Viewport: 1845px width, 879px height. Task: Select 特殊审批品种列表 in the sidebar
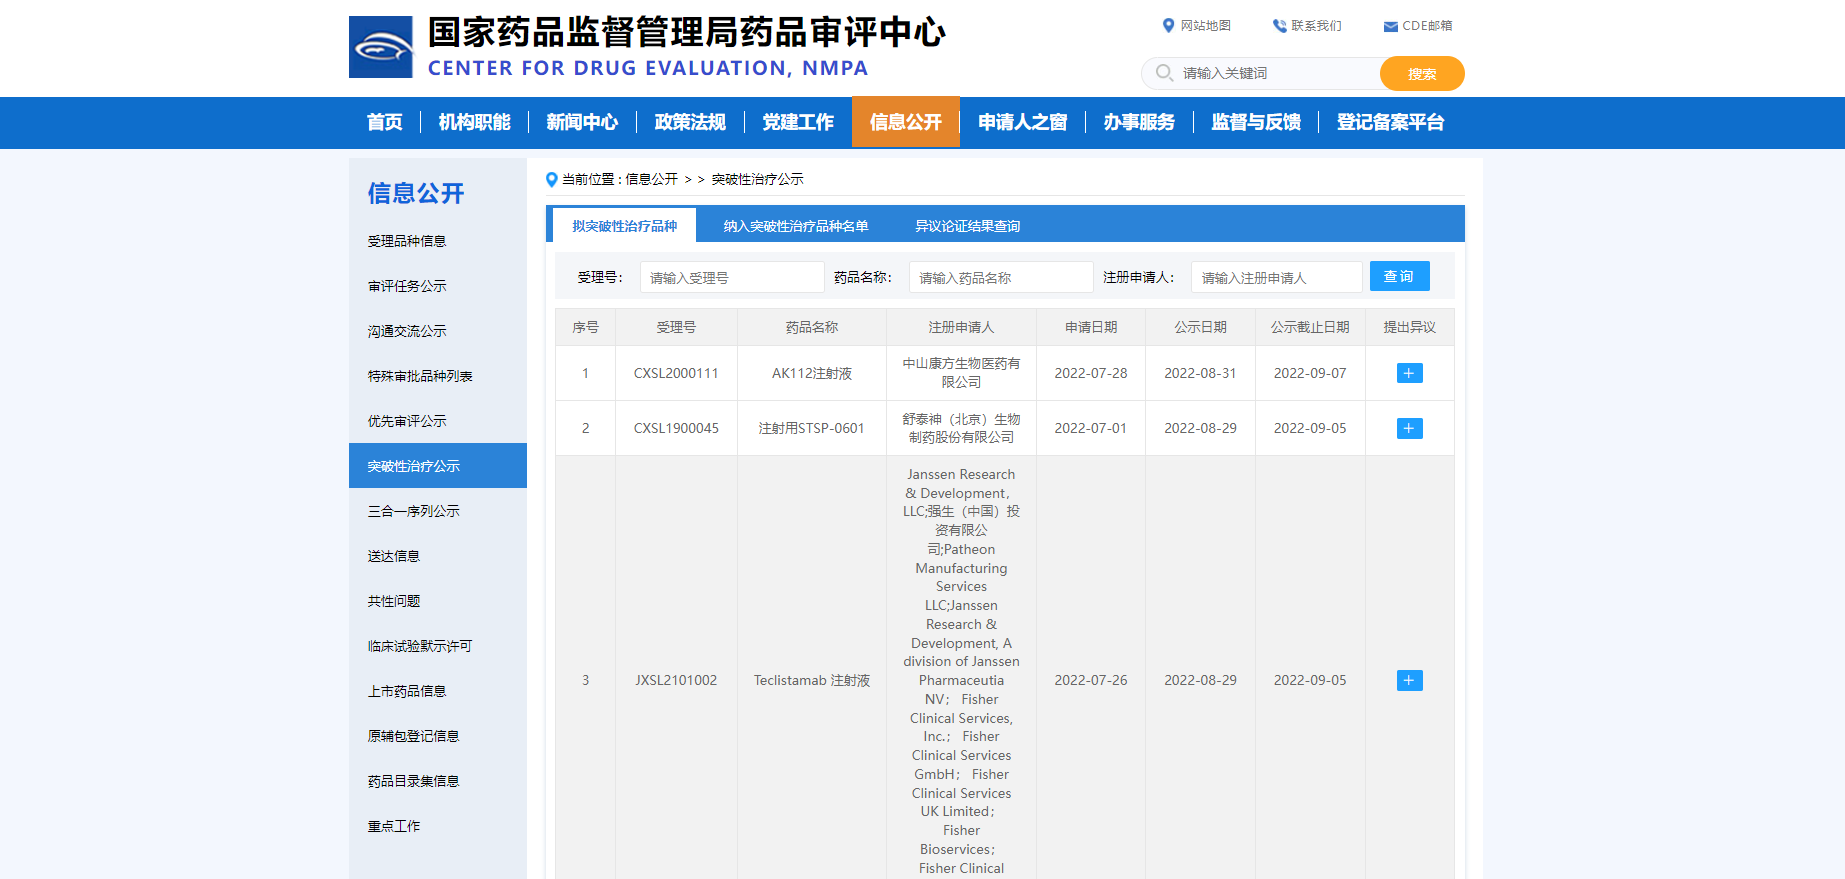[438, 376]
